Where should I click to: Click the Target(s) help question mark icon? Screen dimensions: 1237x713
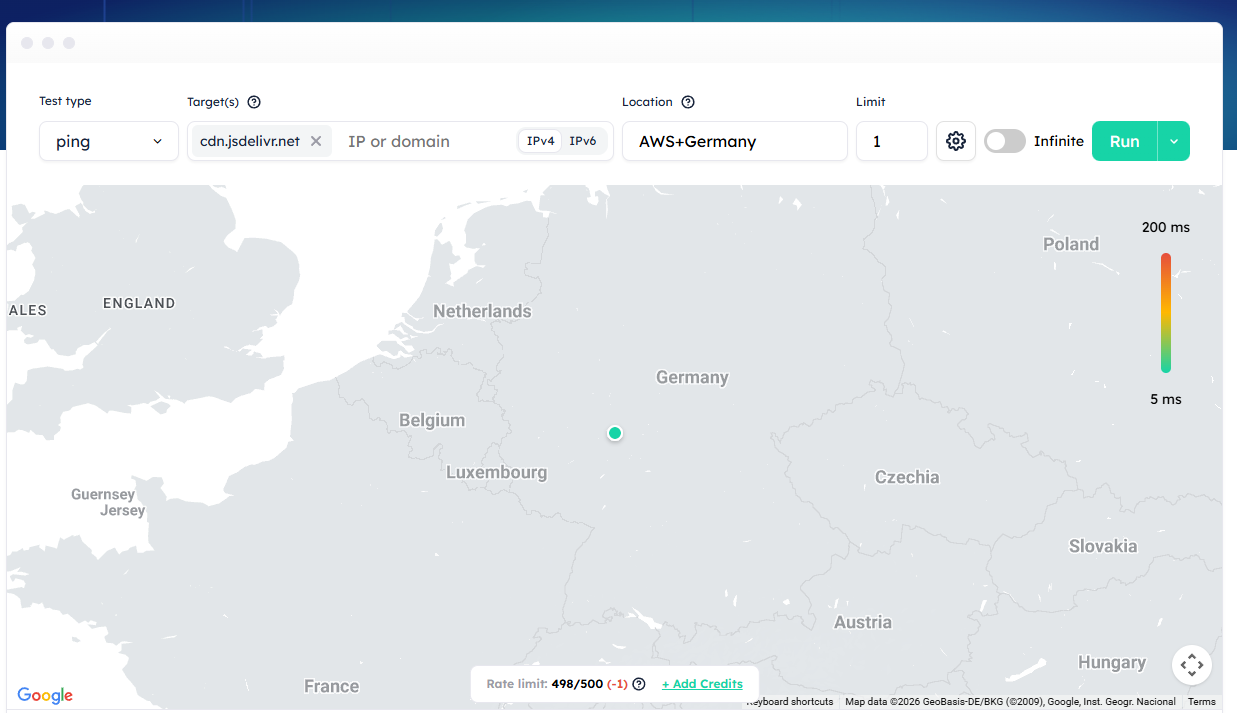pyautogui.click(x=254, y=102)
